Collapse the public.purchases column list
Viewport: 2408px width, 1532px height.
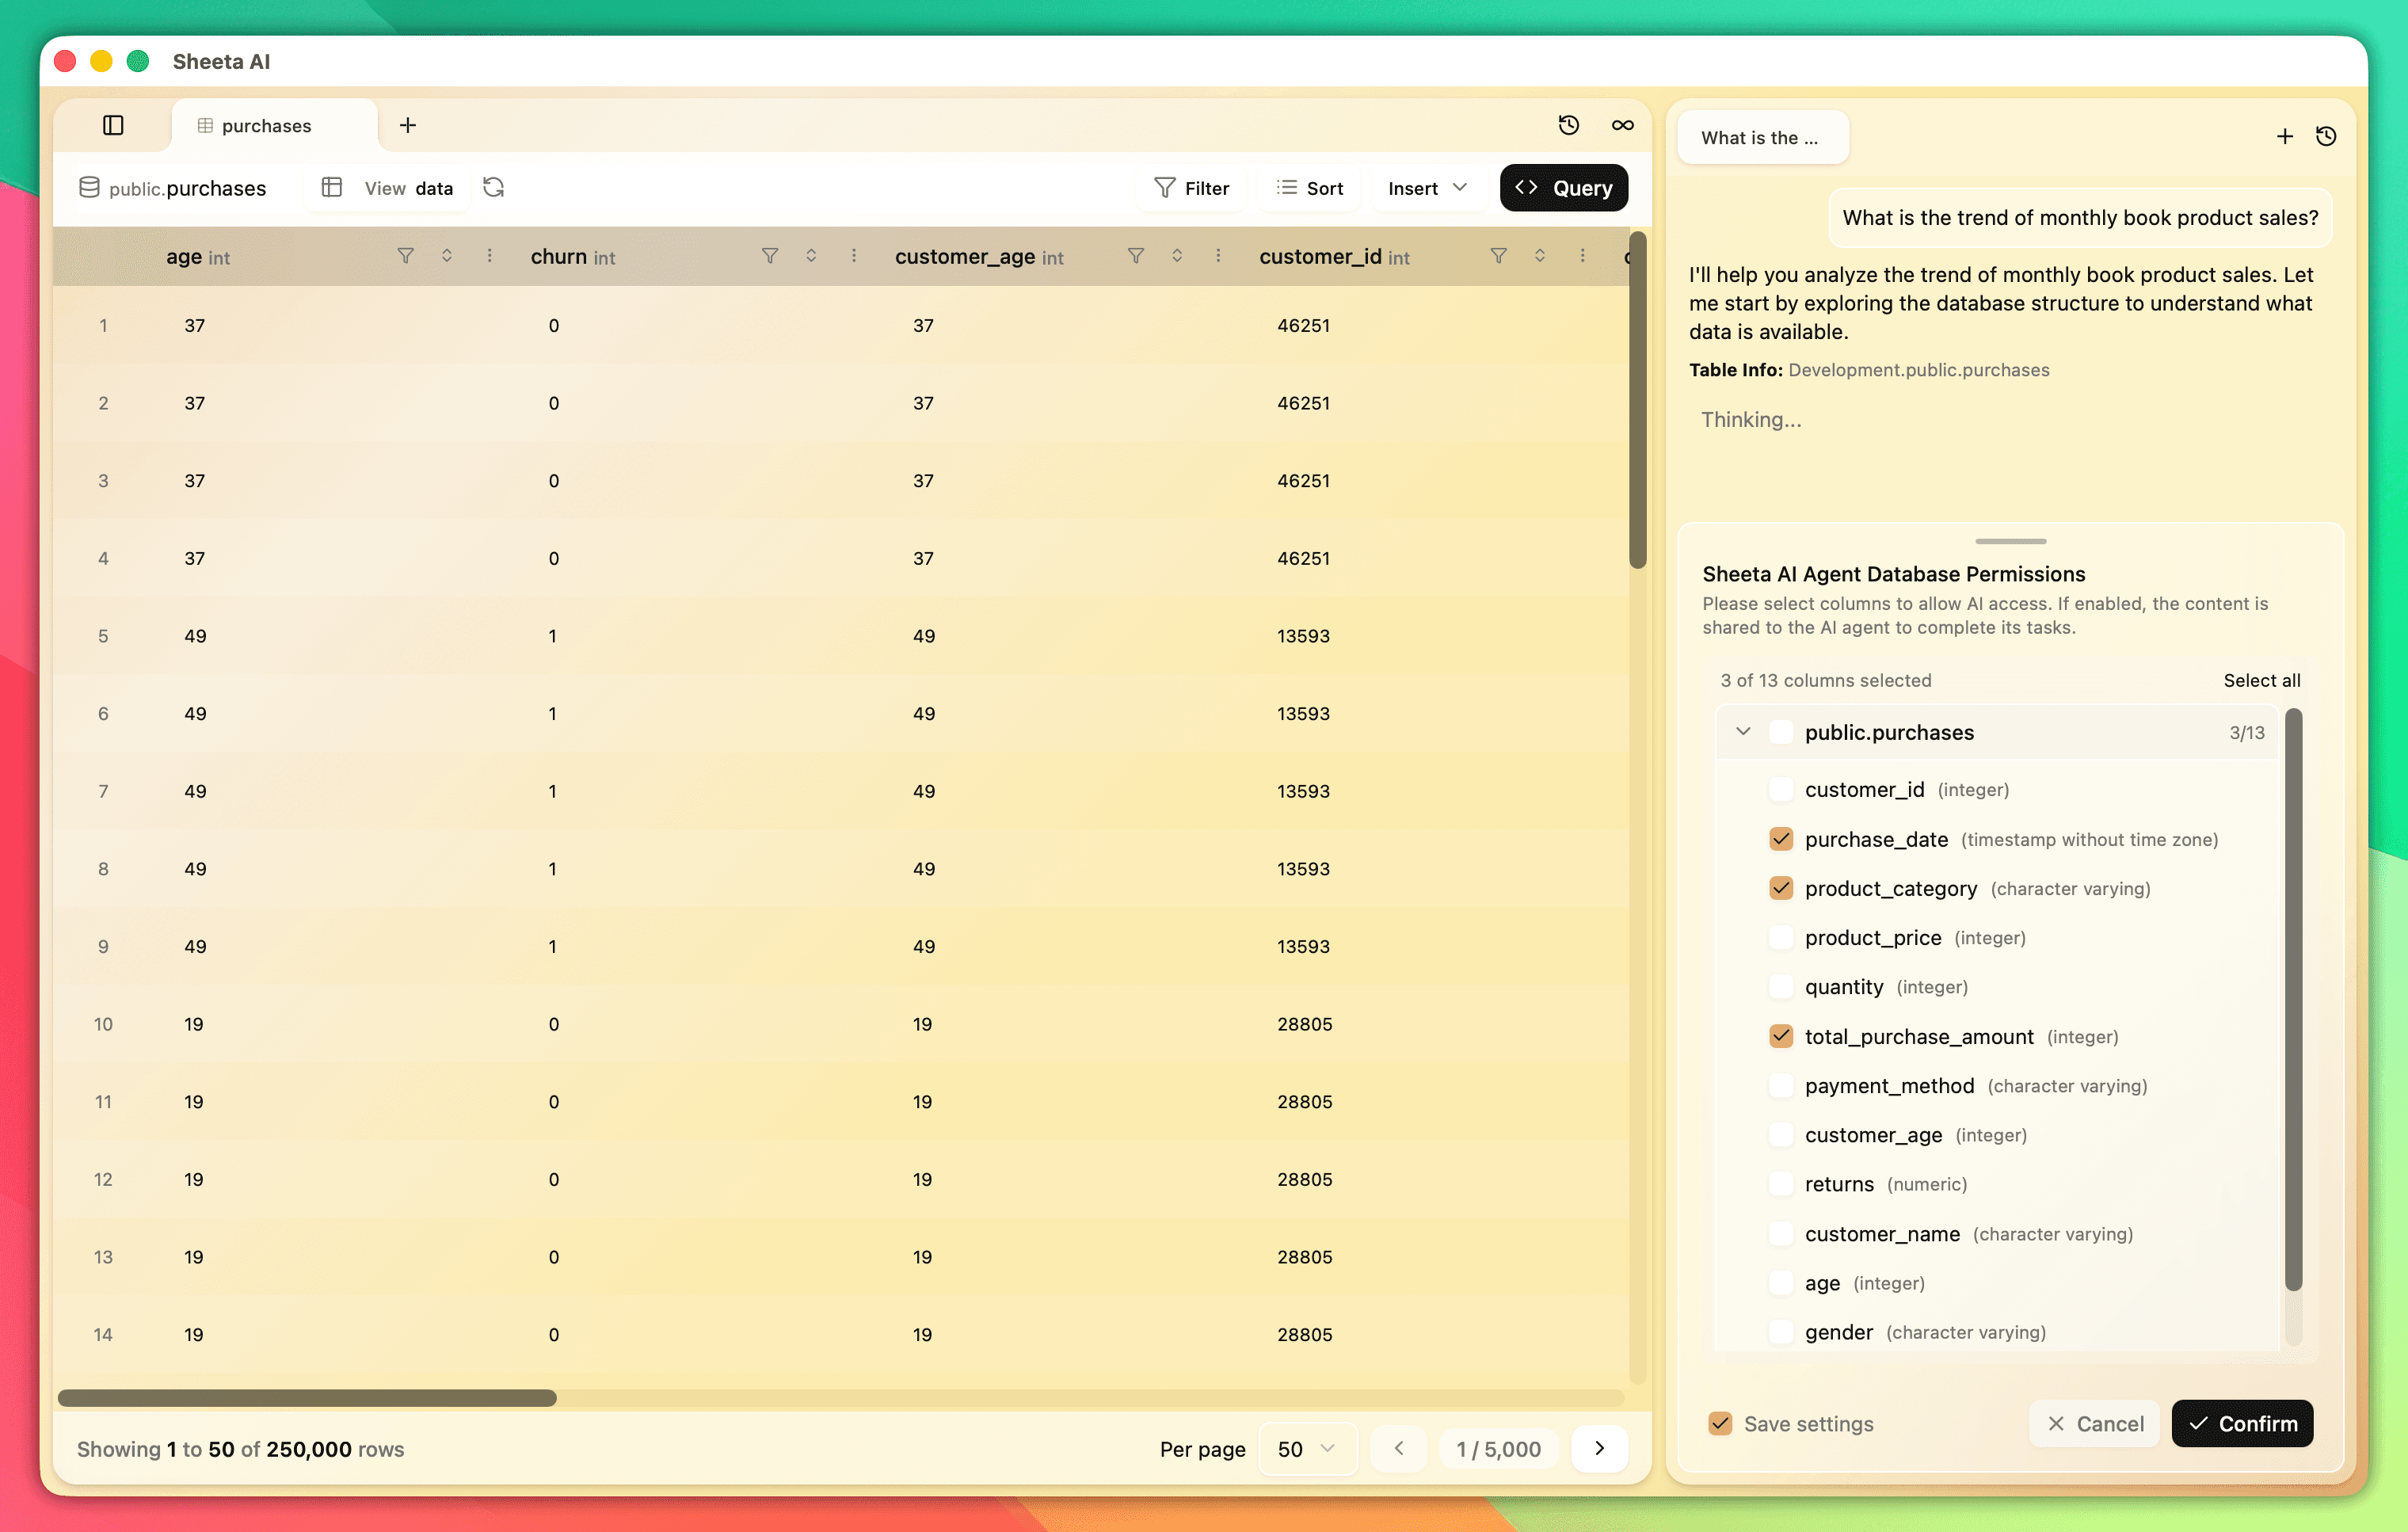[1744, 731]
